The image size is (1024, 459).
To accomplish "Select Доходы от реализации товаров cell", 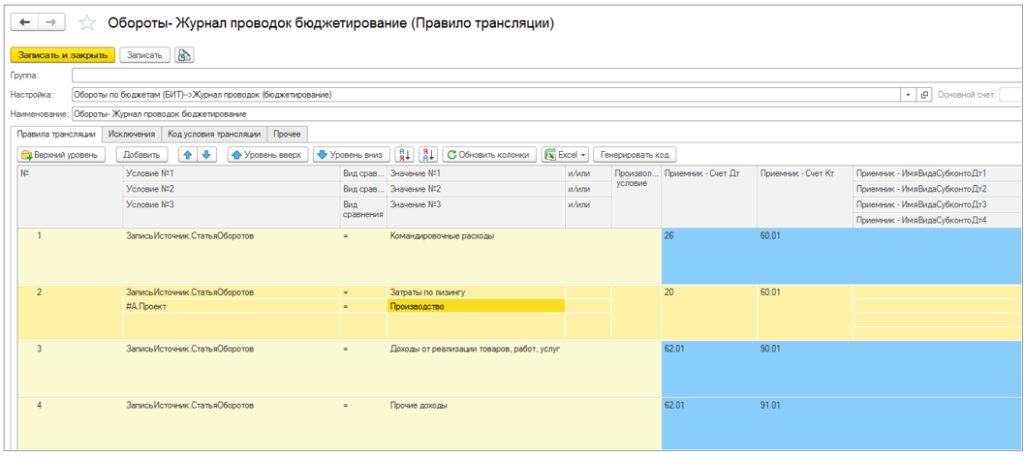I will (x=476, y=349).
